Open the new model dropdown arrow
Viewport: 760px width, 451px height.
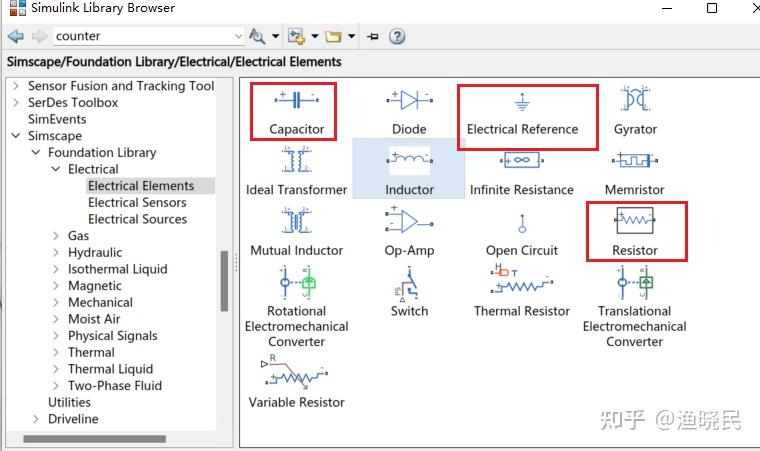315,36
